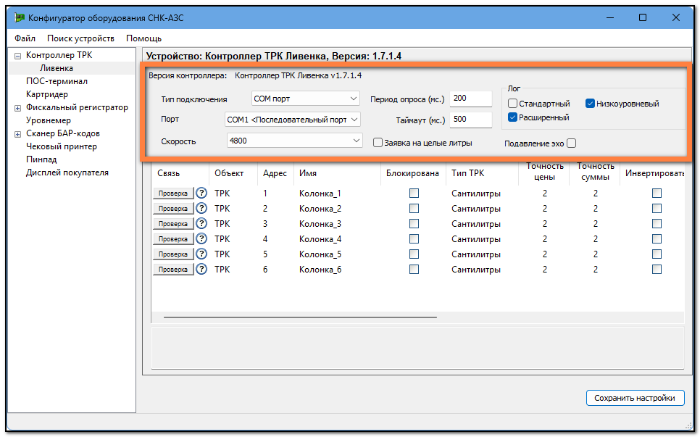Open the help icon in the Колонка_3 row

pos(201,224)
